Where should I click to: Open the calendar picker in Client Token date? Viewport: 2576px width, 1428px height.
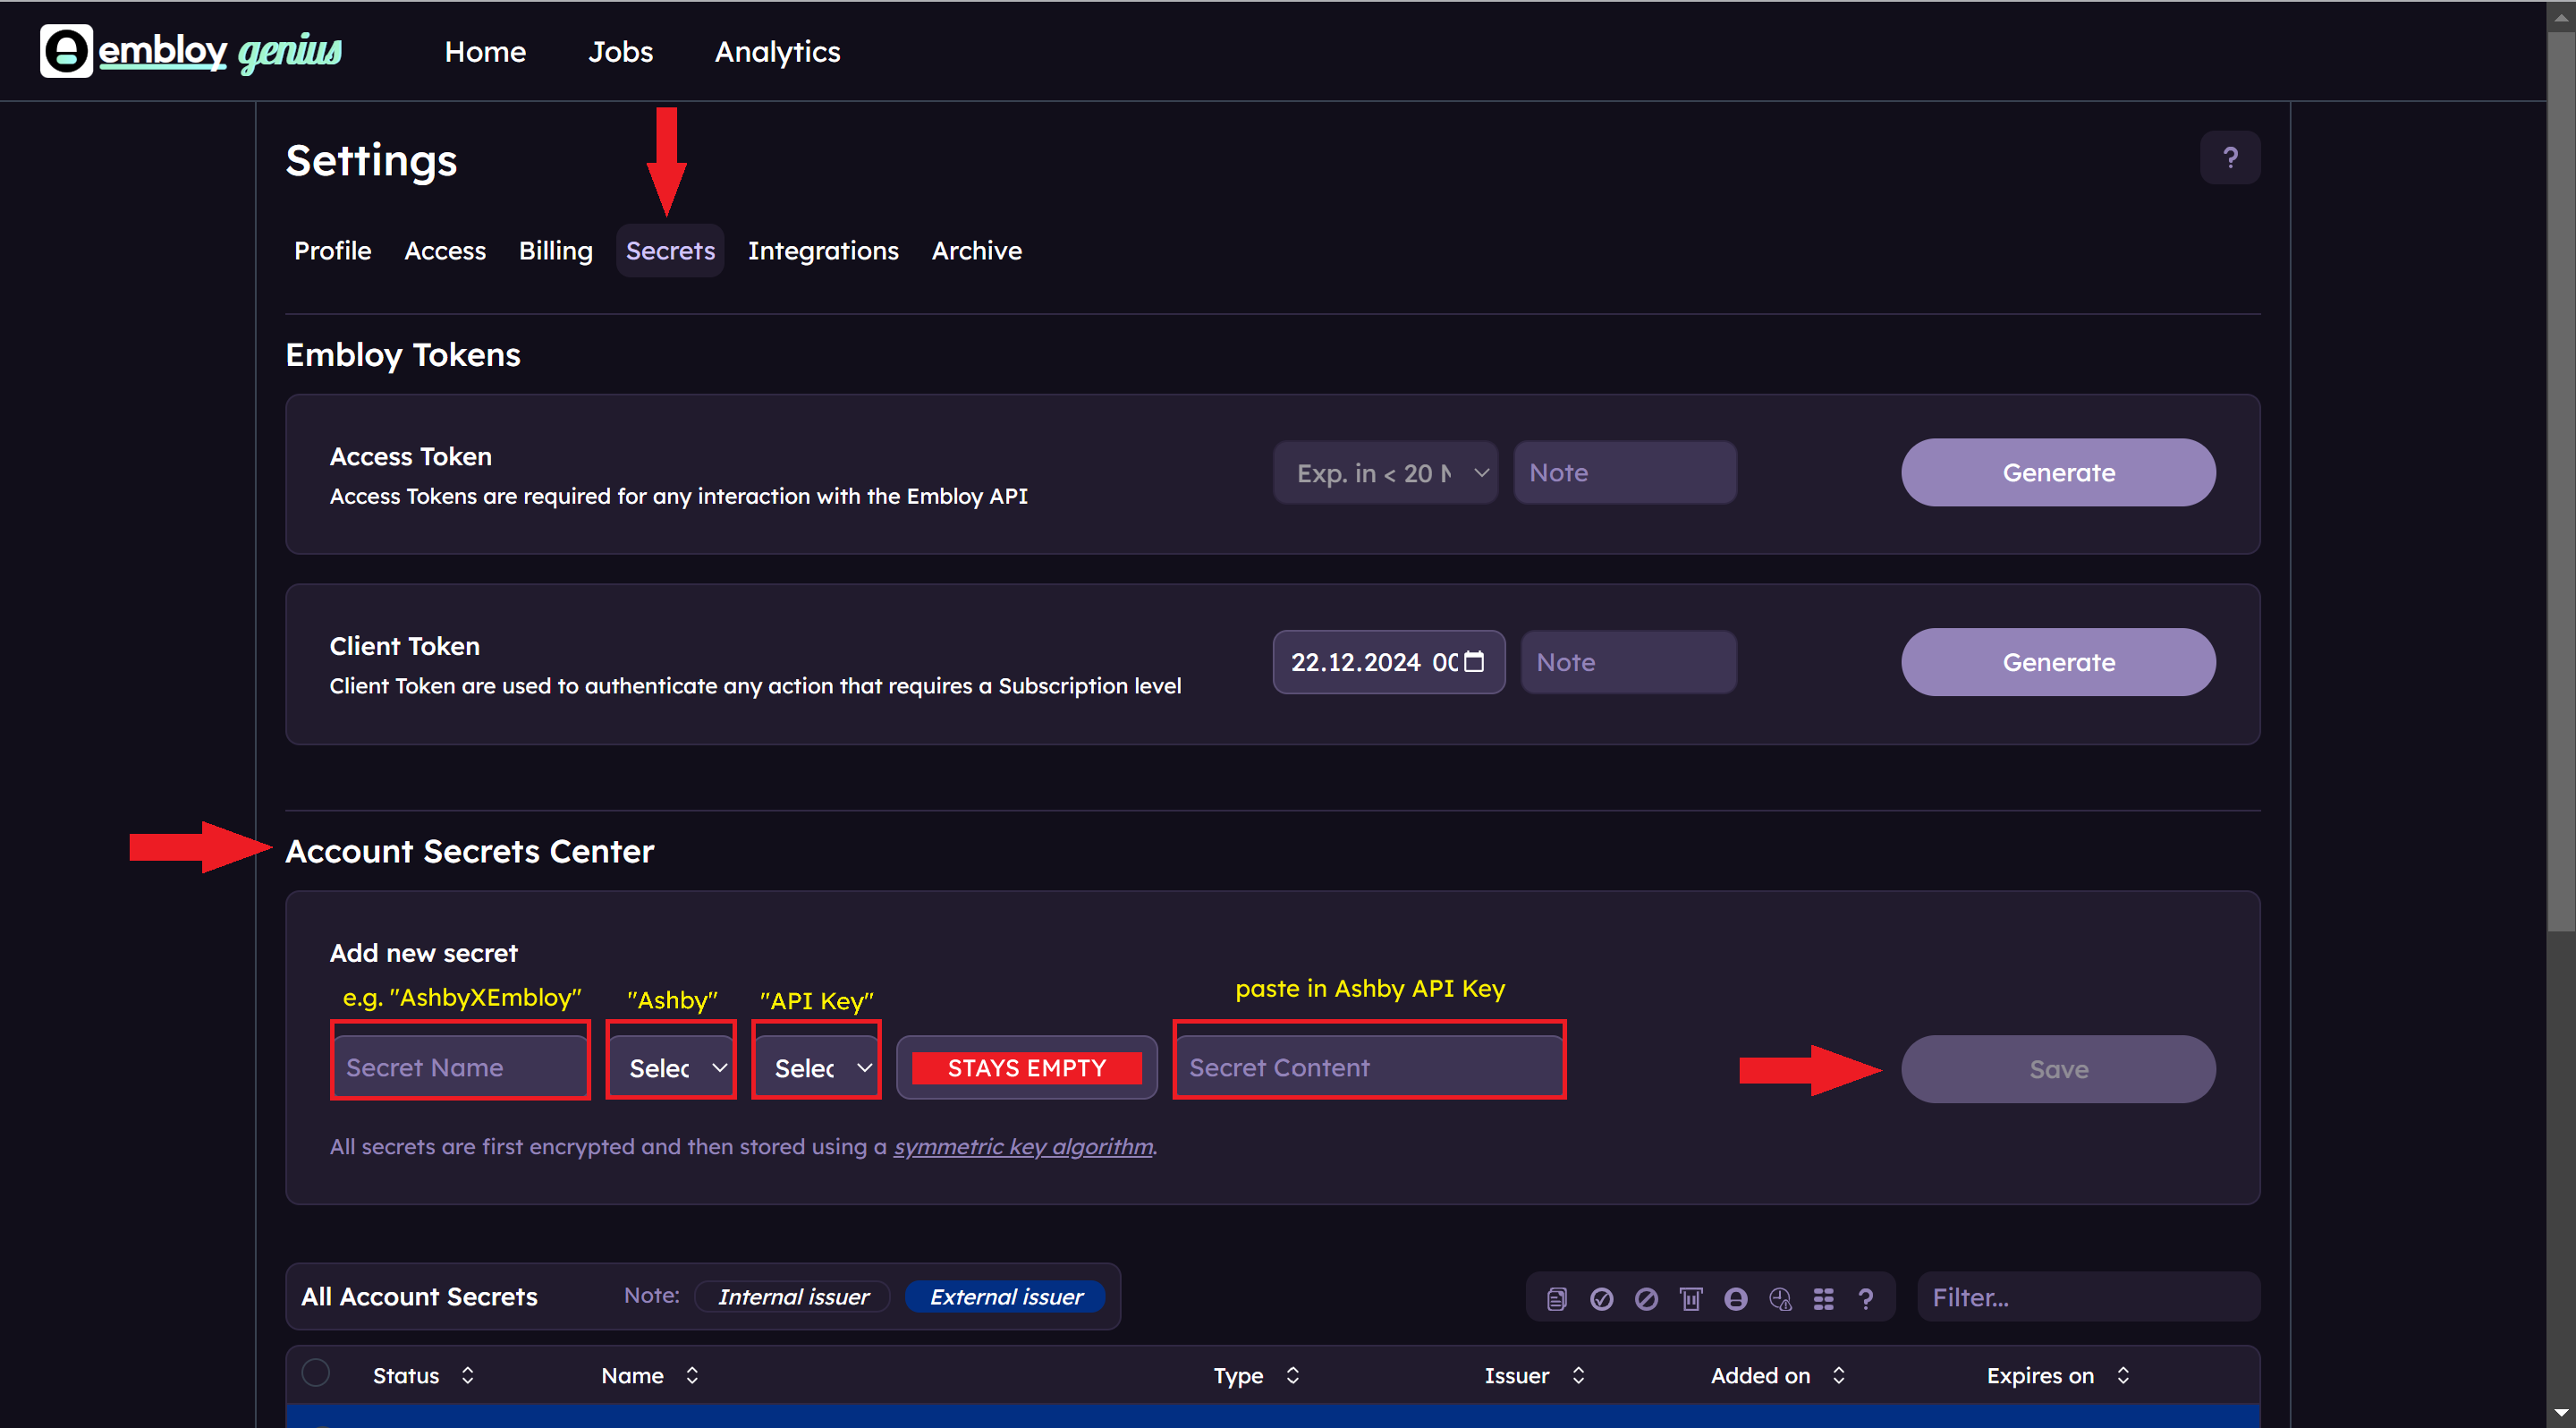pyautogui.click(x=1474, y=661)
